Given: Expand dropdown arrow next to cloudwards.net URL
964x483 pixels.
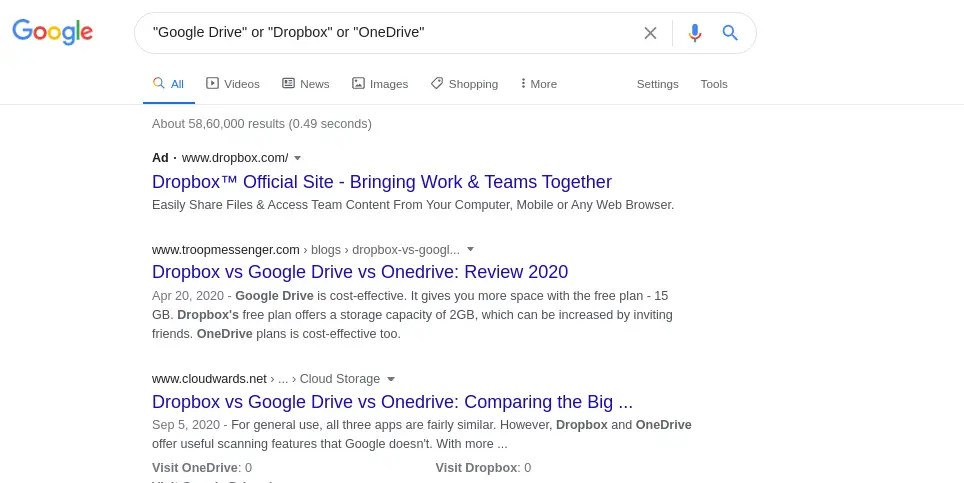Looking at the screenshot, I should [391, 379].
